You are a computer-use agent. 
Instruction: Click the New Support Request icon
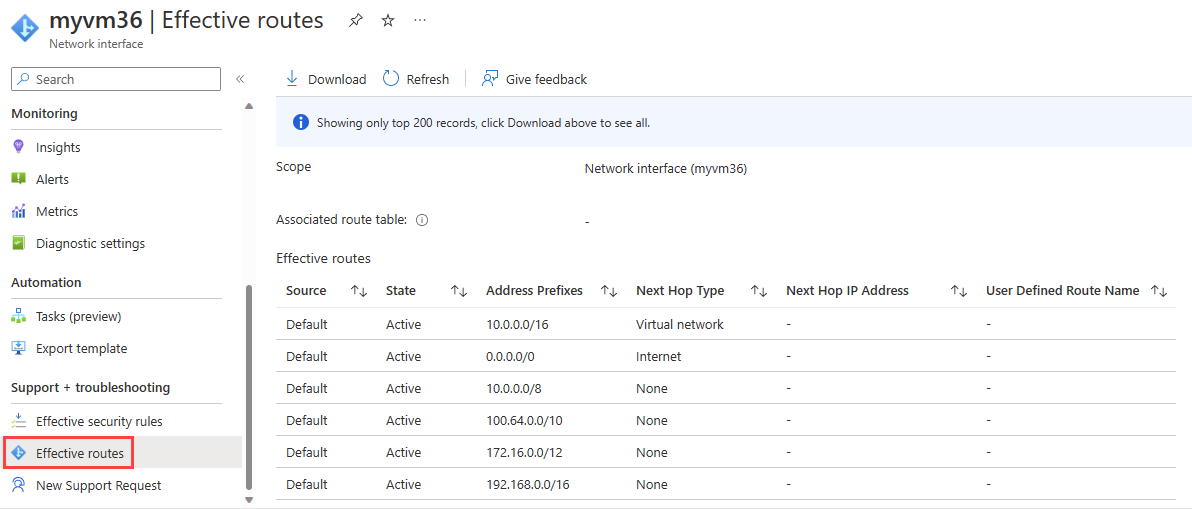pyautogui.click(x=18, y=485)
